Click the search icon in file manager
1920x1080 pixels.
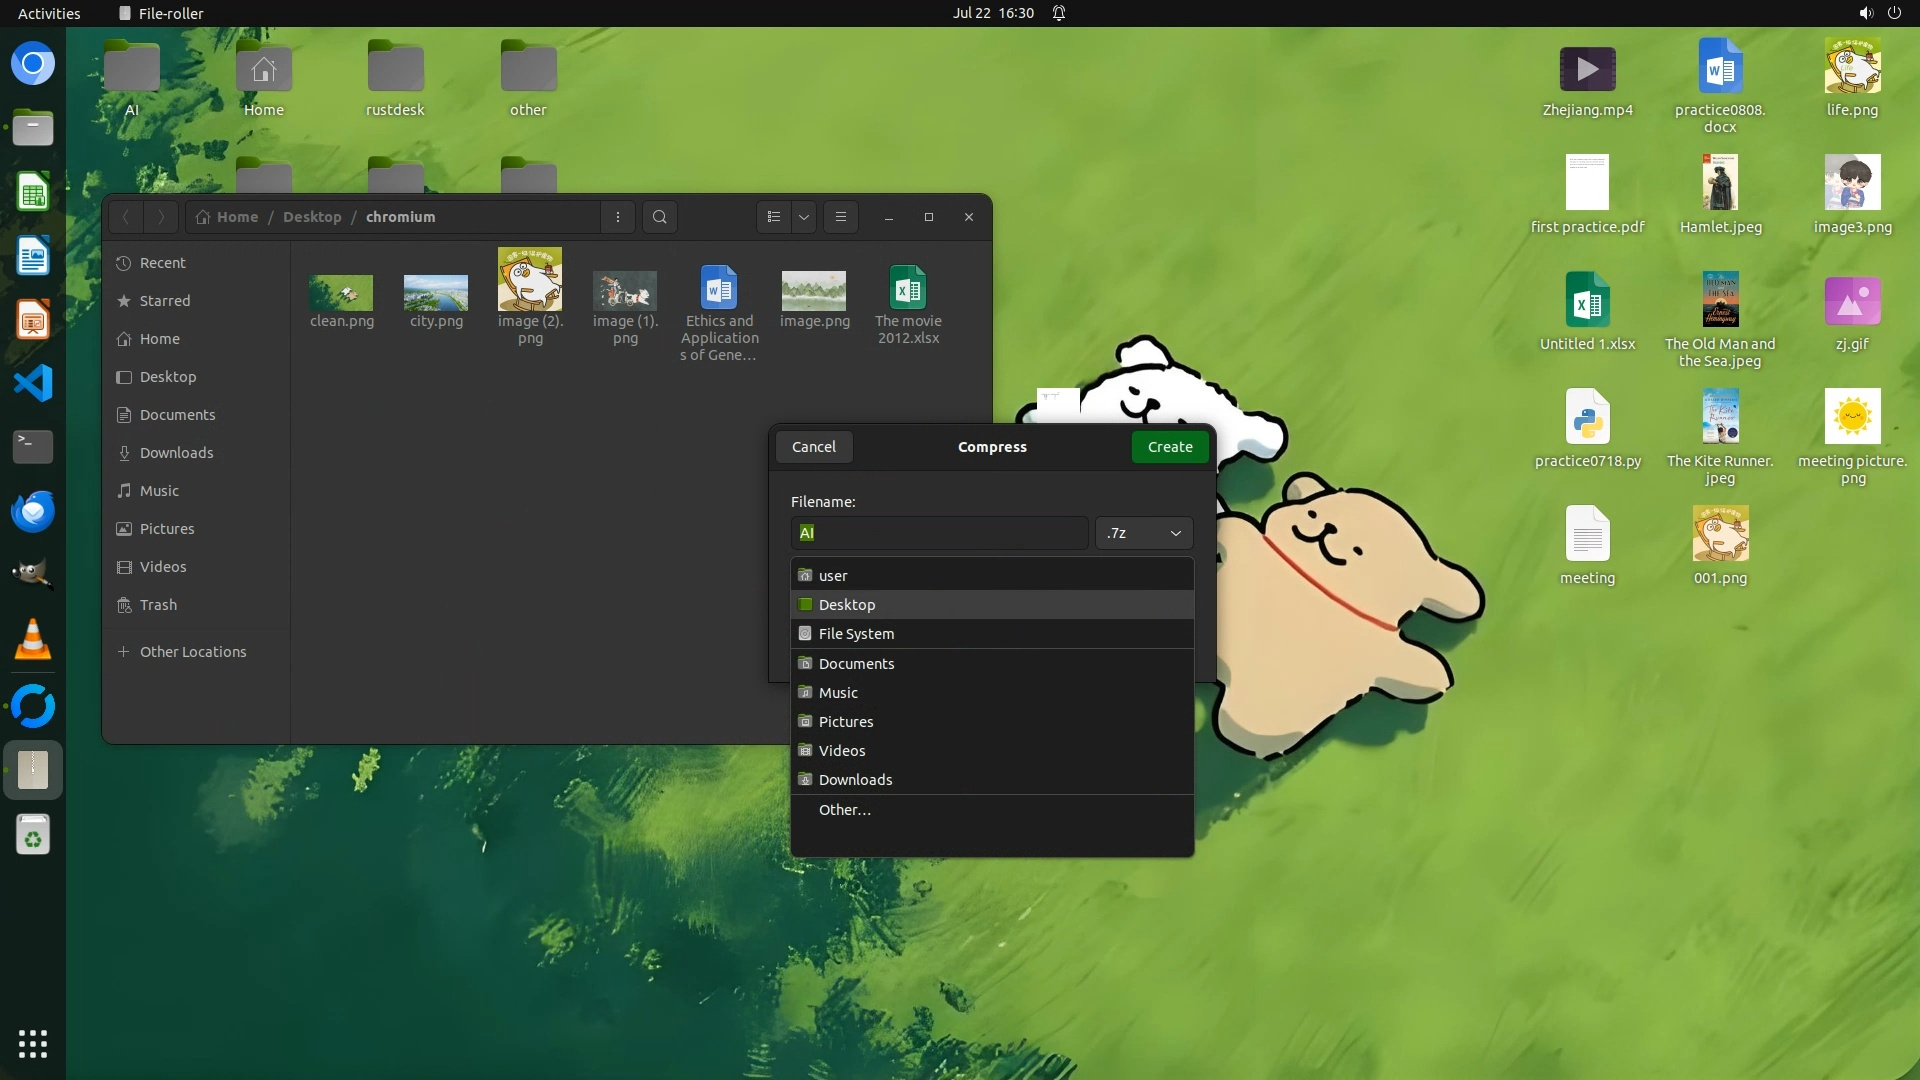point(659,217)
